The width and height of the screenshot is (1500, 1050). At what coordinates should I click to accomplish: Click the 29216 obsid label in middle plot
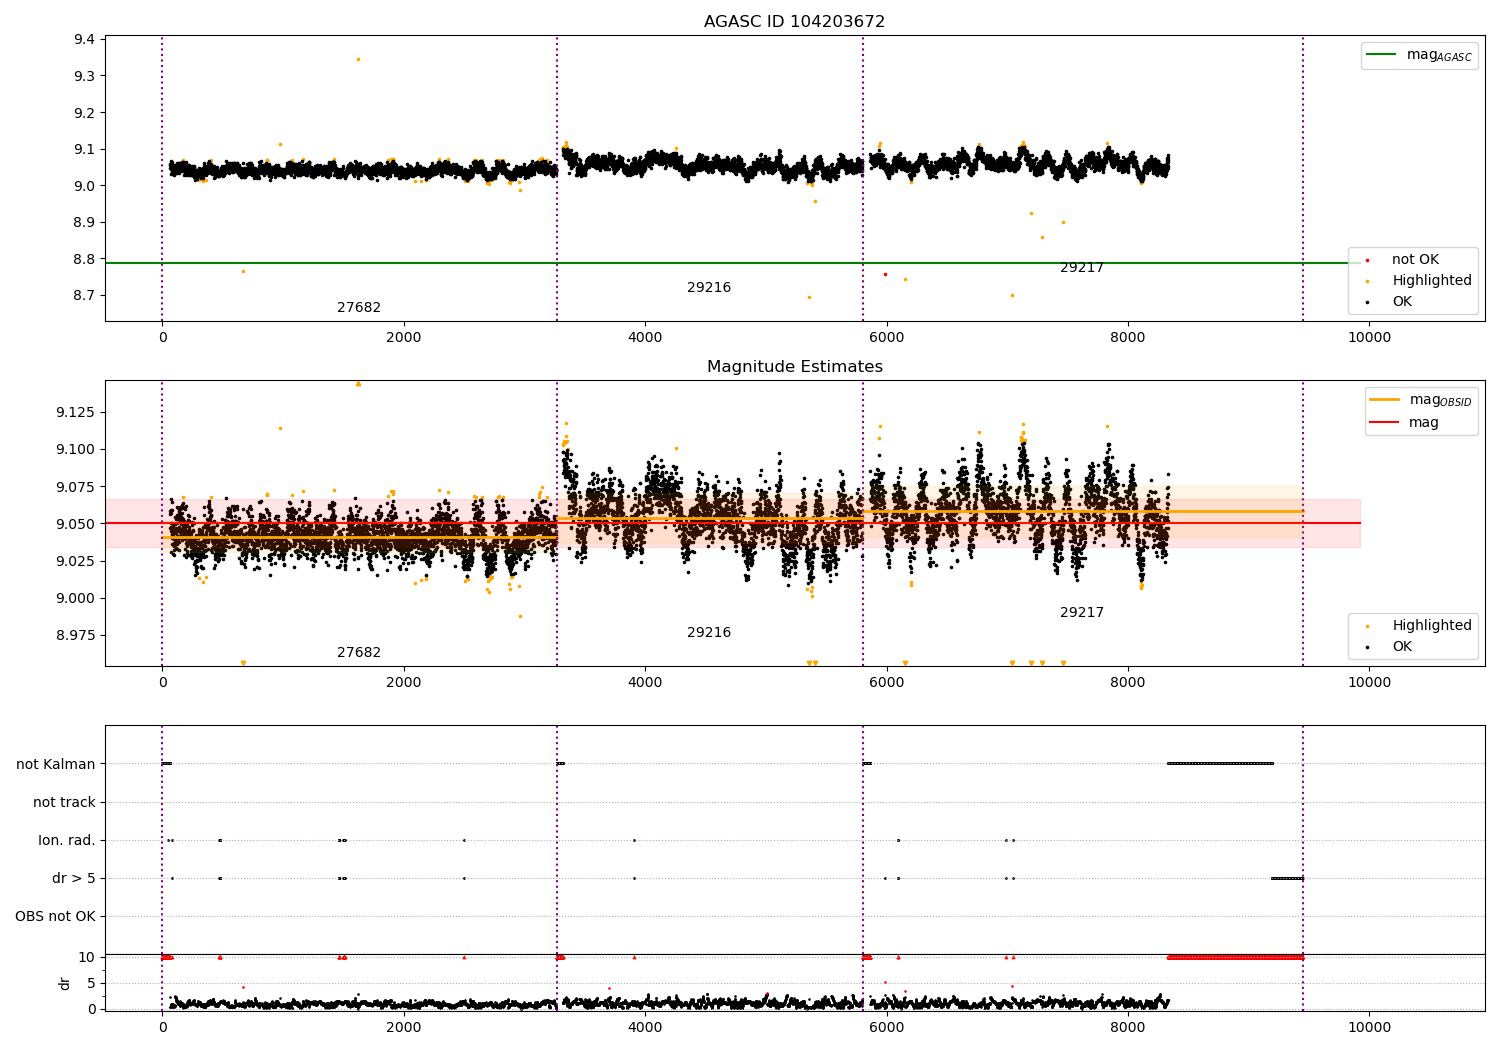point(709,633)
